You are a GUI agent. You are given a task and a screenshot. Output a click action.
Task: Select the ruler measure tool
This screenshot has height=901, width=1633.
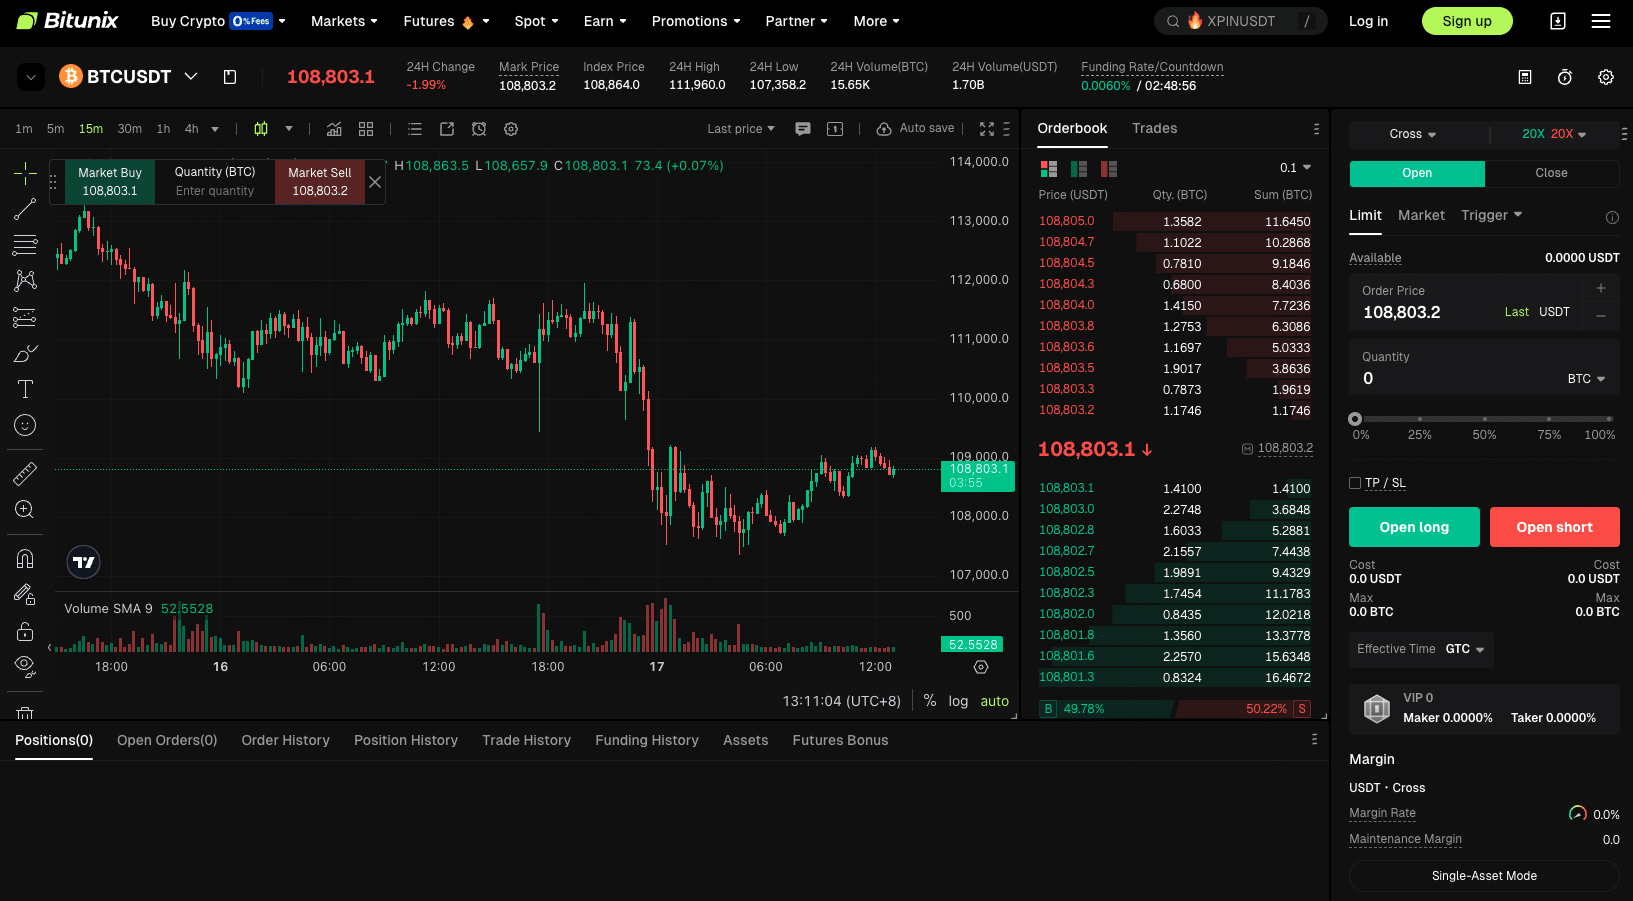[x=25, y=473]
